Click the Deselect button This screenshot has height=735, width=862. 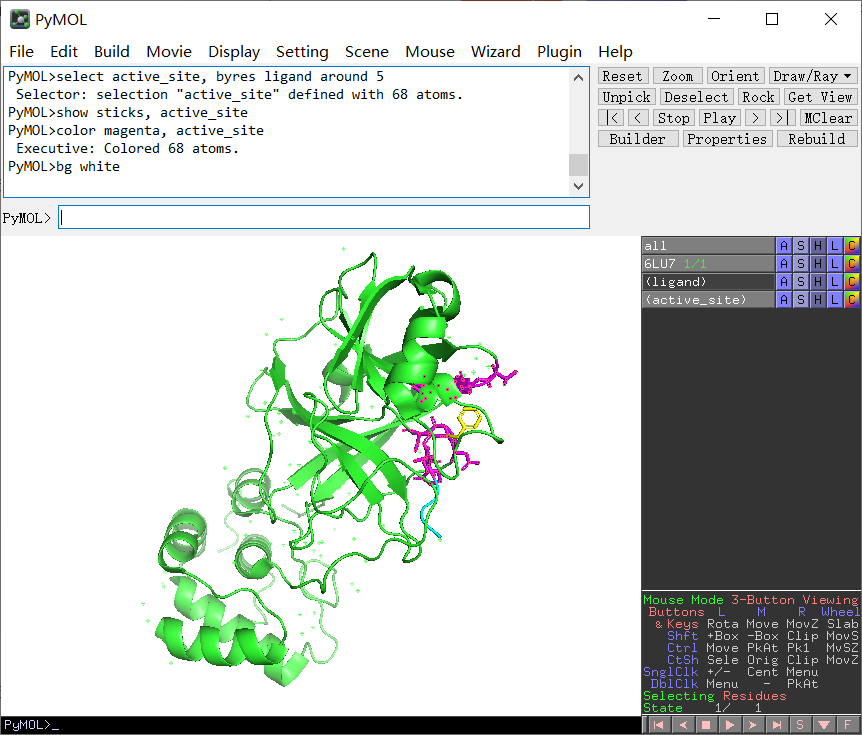[696, 97]
